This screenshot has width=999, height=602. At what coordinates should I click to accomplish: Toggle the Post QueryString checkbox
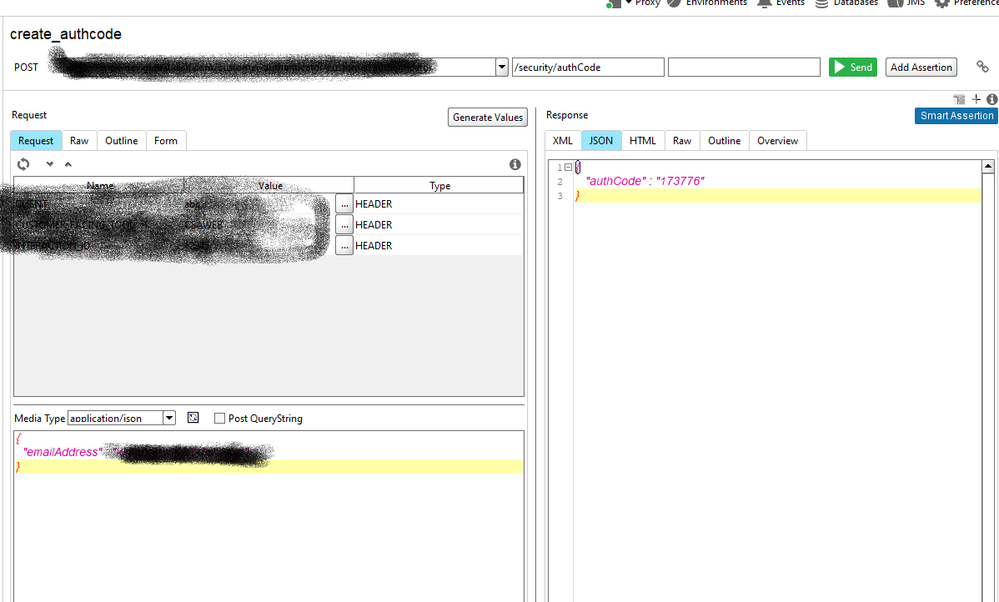[219, 418]
